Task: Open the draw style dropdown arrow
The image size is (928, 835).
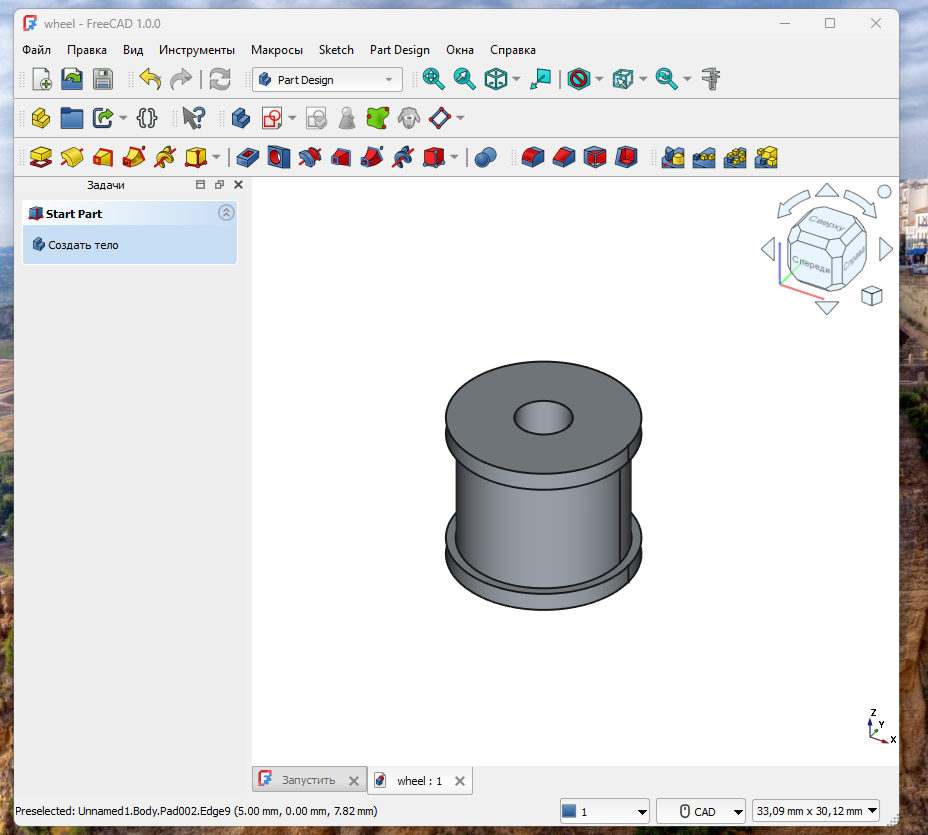Action: (597, 79)
